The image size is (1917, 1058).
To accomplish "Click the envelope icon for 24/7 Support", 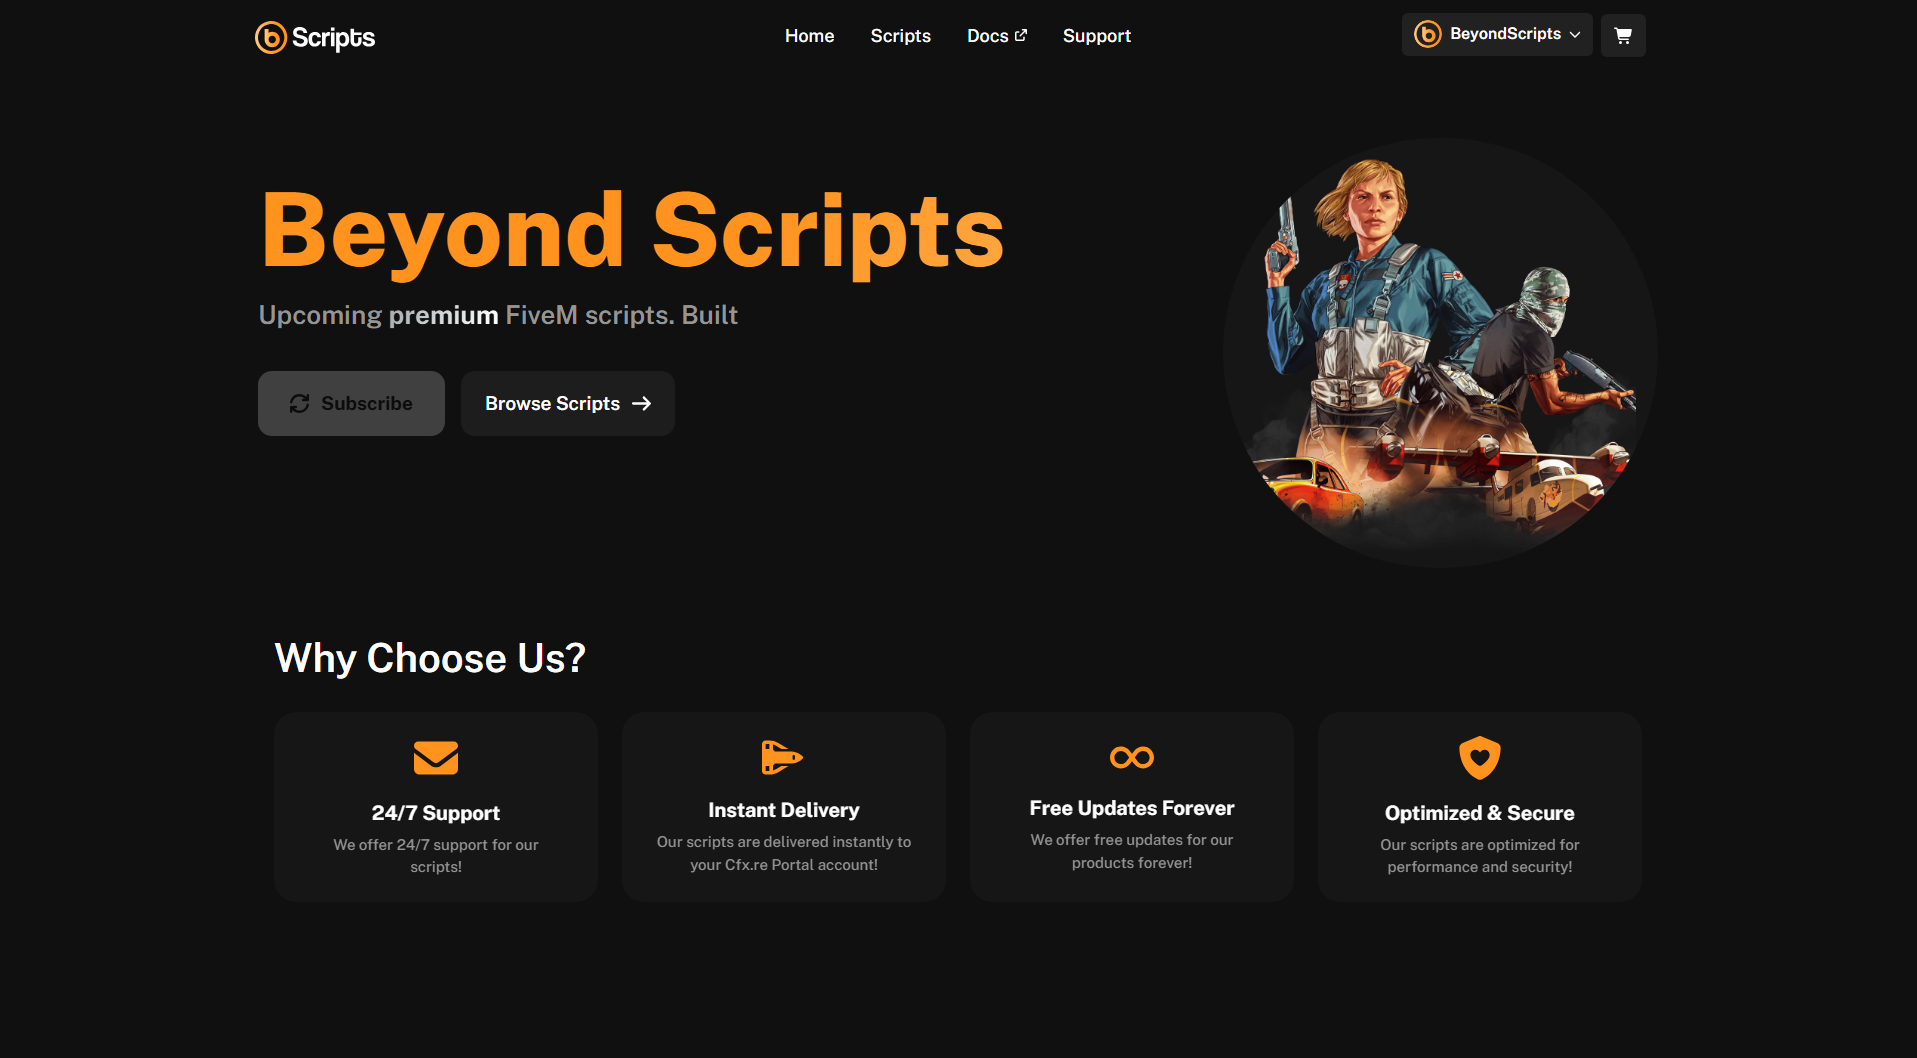I will click(435, 757).
